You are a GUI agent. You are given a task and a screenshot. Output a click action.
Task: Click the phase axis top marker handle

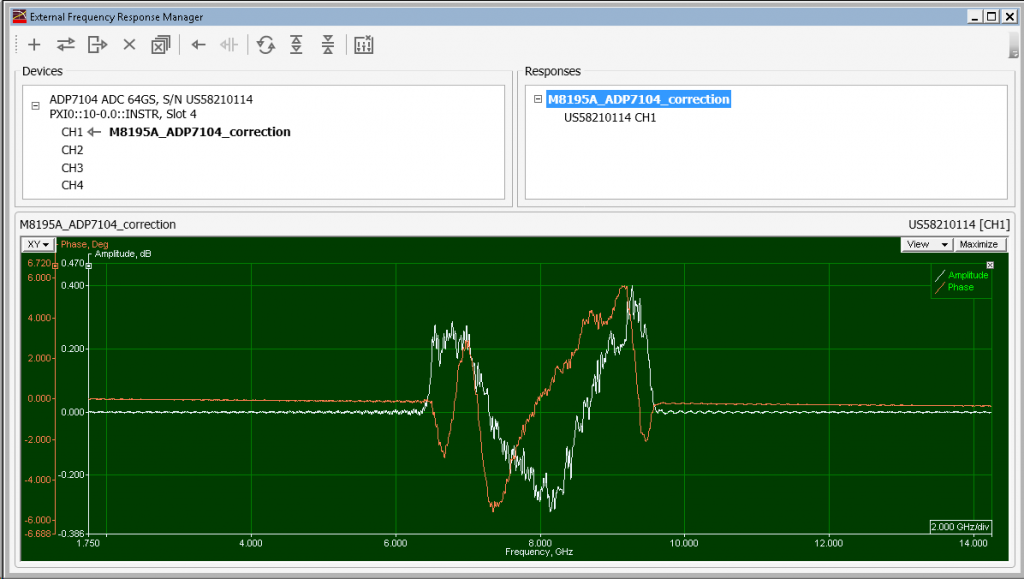point(55,266)
